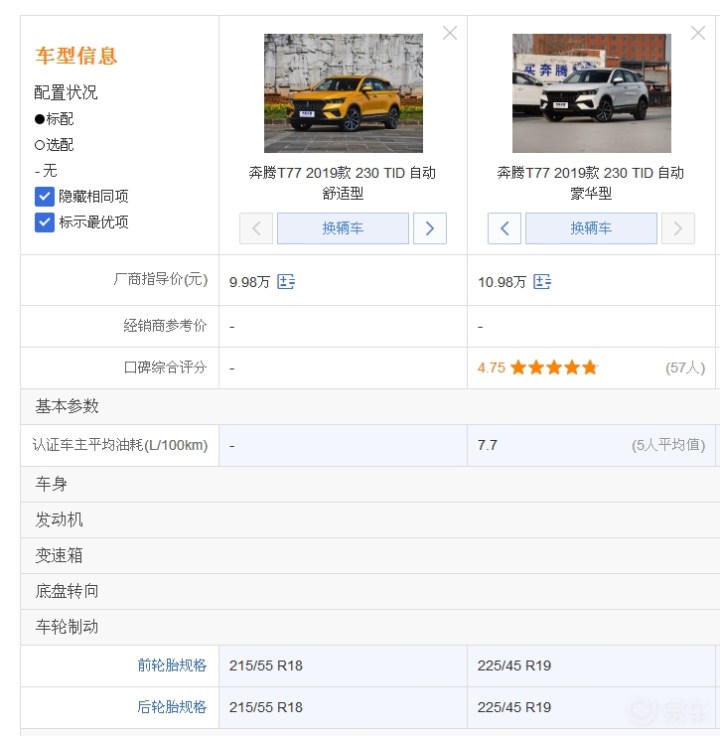Select 车身 section header
The width and height of the screenshot is (720, 736).
click(x=371, y=484)
